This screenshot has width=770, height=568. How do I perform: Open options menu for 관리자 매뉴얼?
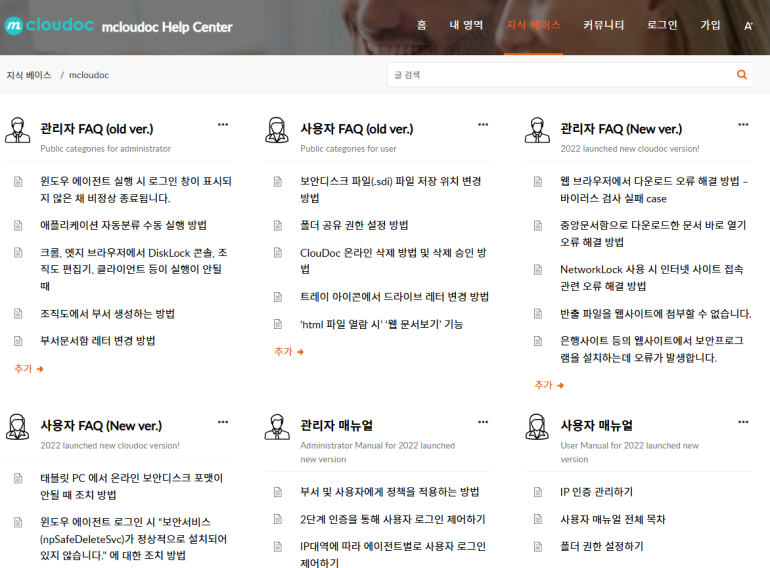point(483,422)
